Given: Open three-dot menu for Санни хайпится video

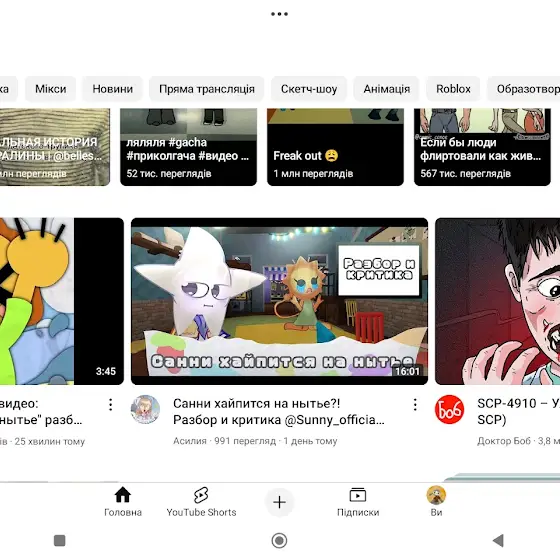Looking at the screenshot, I should tap(415, 405).
